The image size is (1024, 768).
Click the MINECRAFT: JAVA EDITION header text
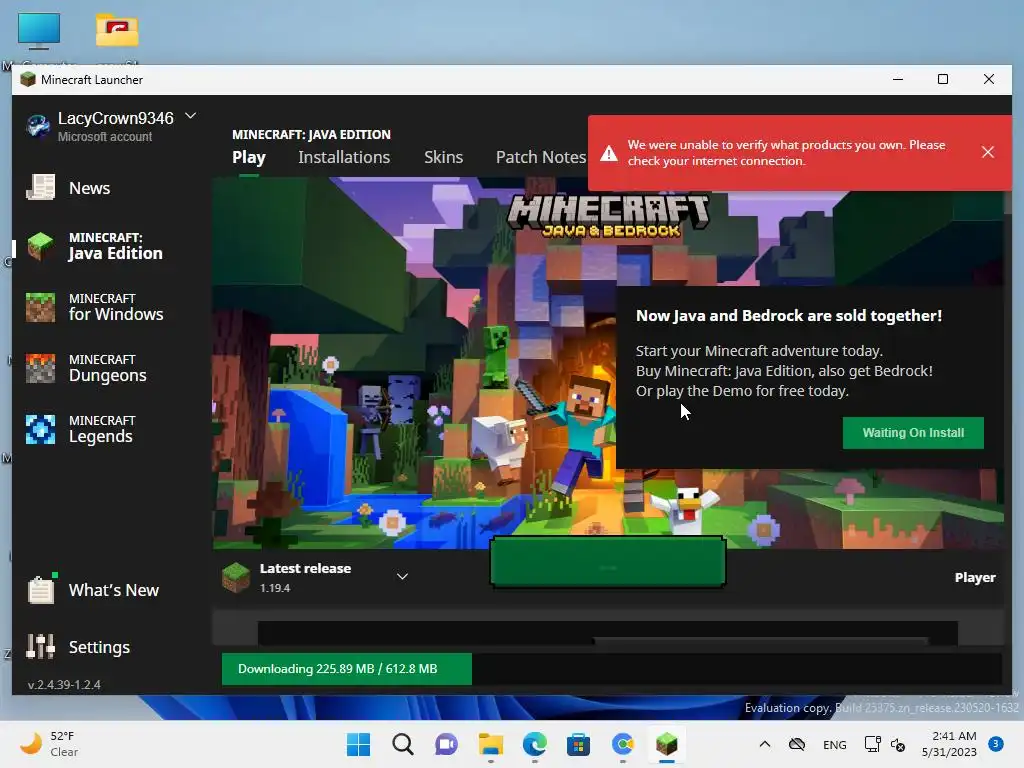coord(312,135)
